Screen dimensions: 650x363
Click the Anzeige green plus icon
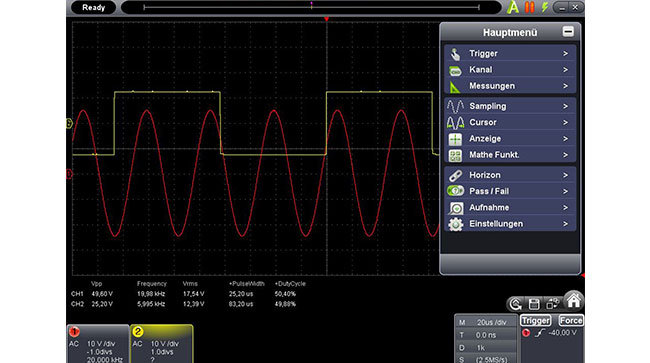(x=455, y=139)
